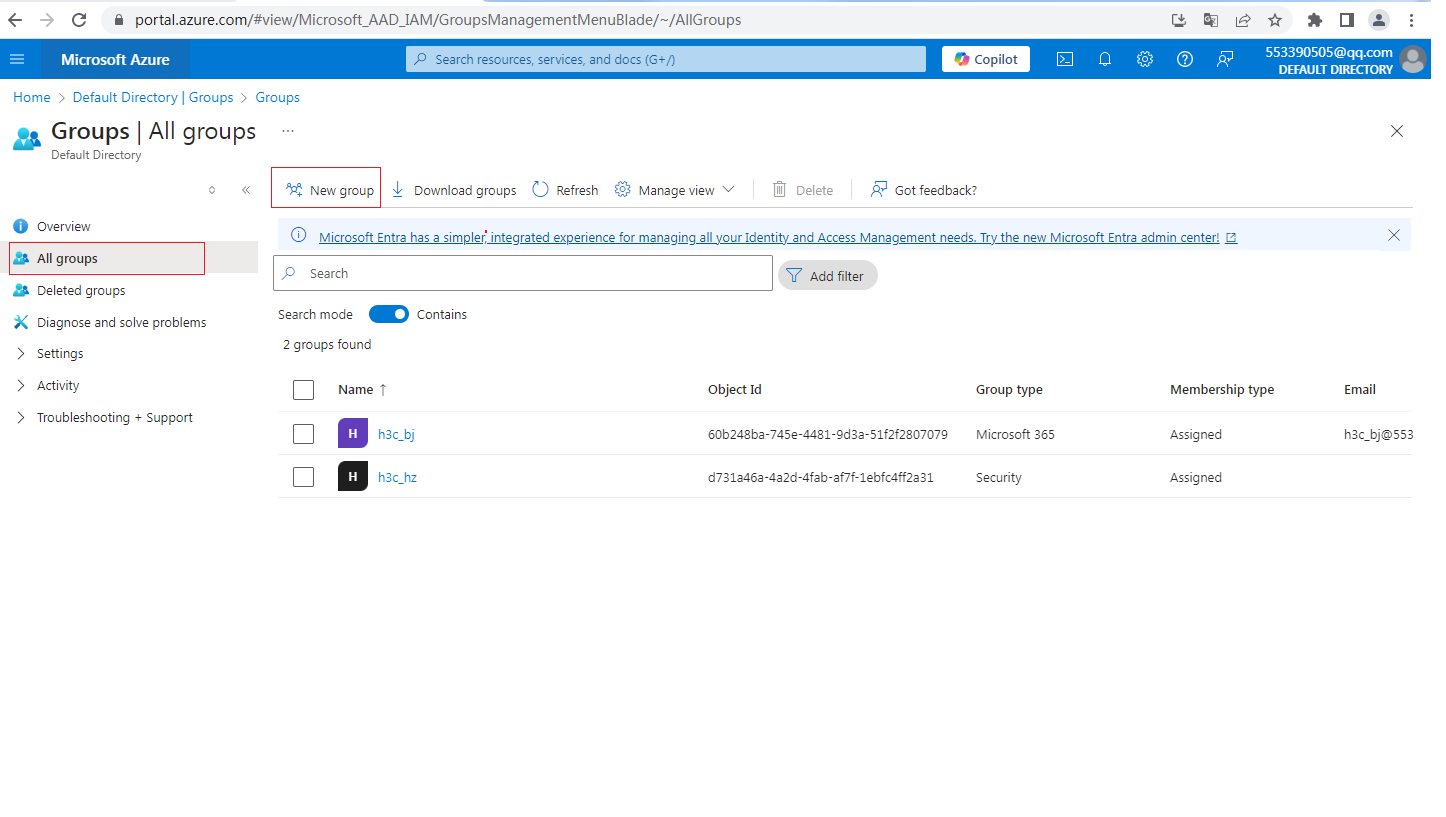Screen dimensions: 1446x817
Task: Click the install app icon in address bar
Action: click(x=1179, y=20)
